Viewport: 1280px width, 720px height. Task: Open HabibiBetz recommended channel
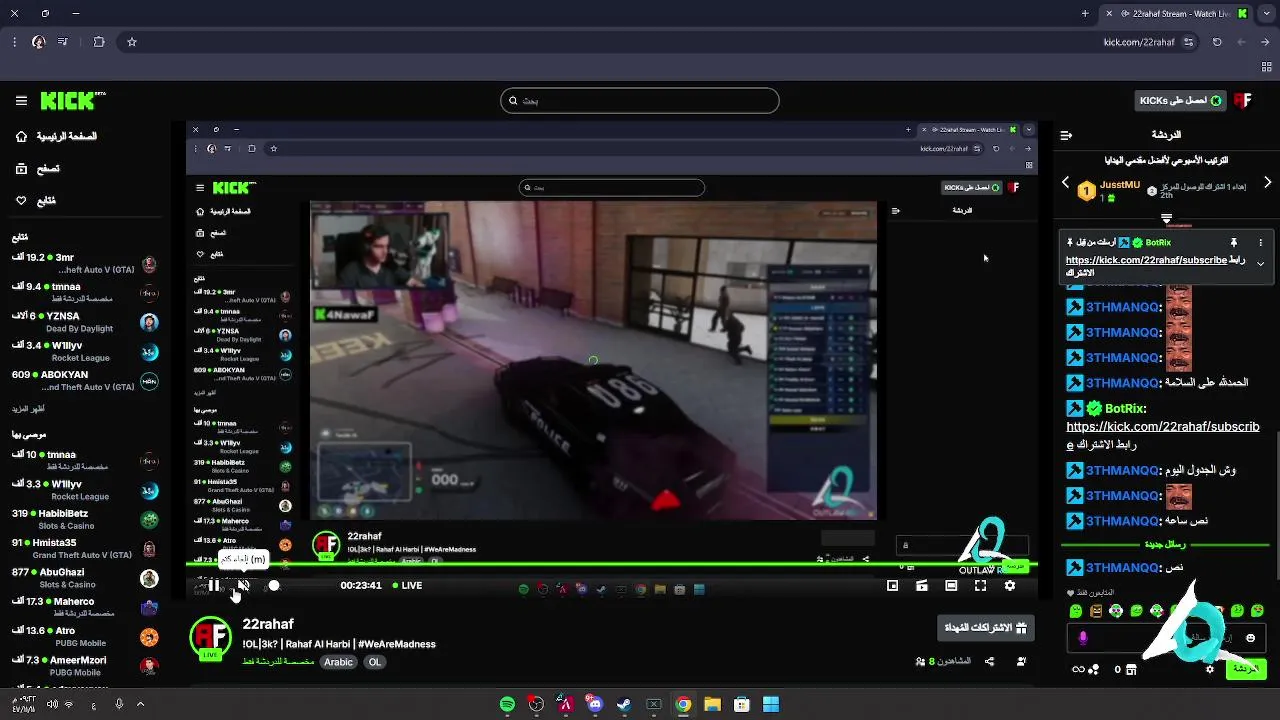85,519
